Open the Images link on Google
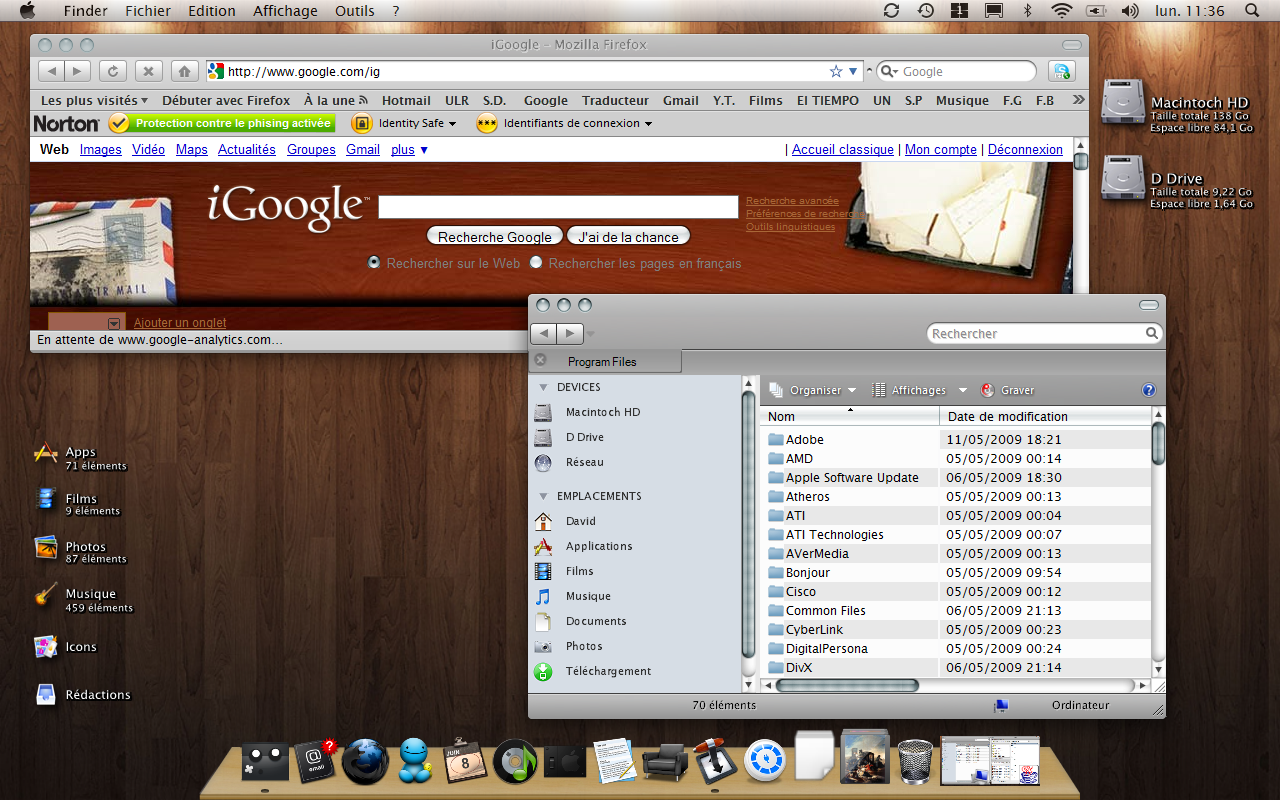 pos(101,150)
